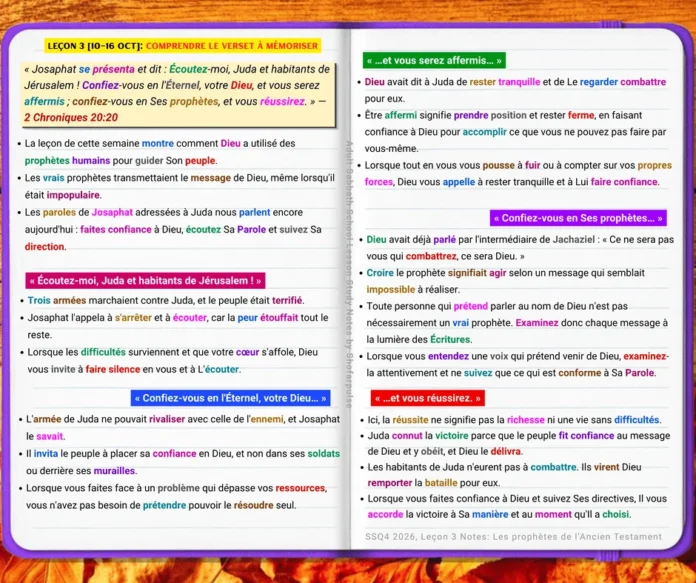Viewport: 696px width, 583px height.
Task: Select the green word "soldats"
Action: click(324, 453)
